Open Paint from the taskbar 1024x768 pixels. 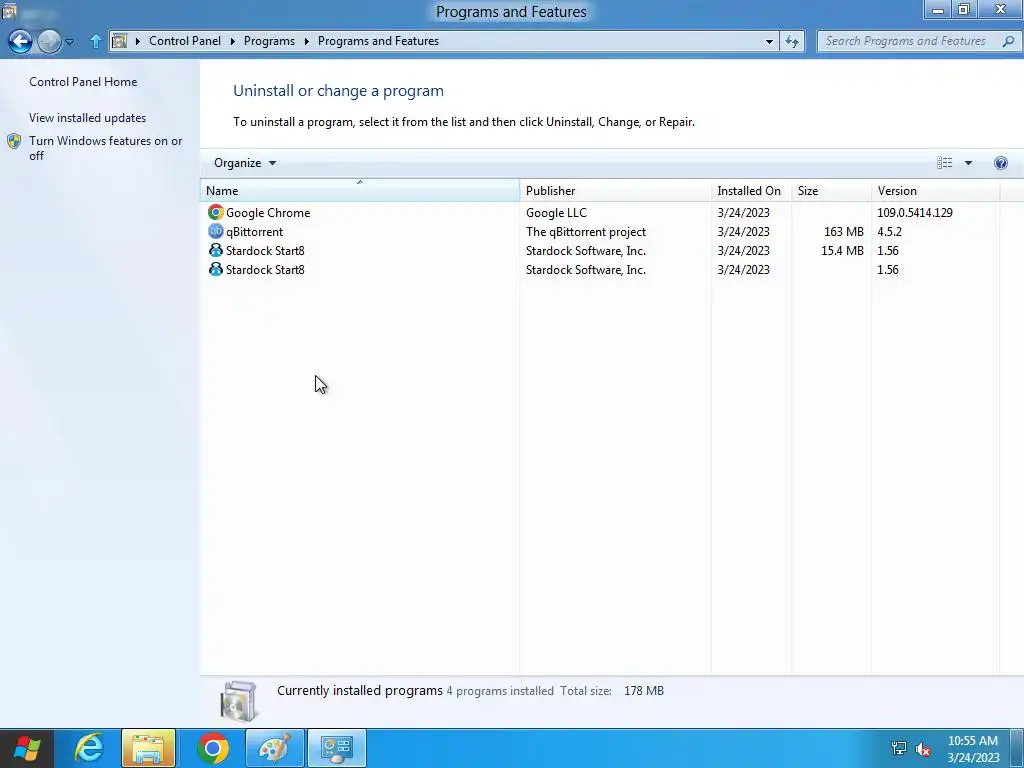pos(274,748)
